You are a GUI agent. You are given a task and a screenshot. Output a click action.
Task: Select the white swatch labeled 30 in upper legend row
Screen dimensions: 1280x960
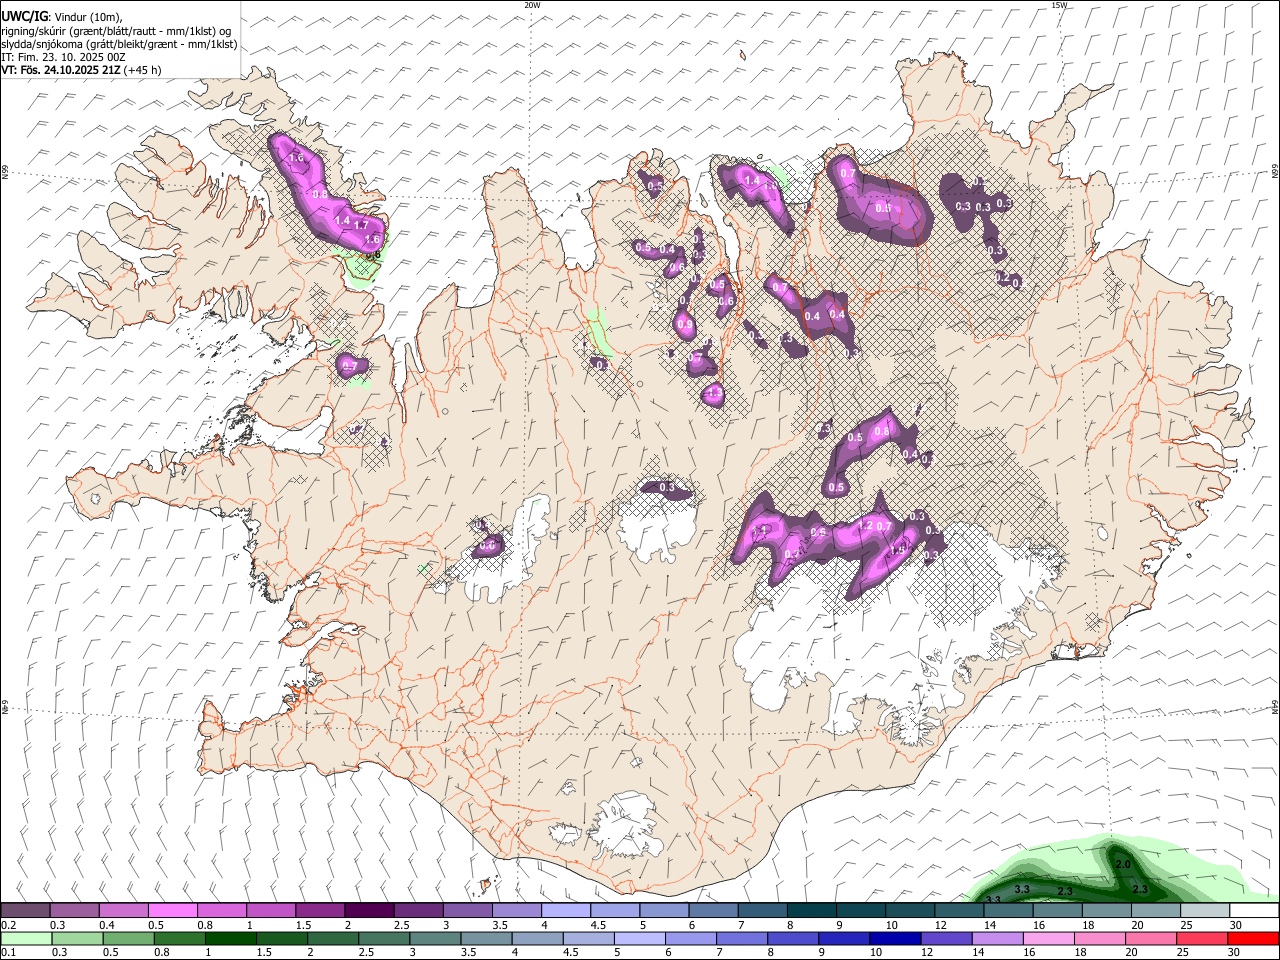tap(1254, 911)
